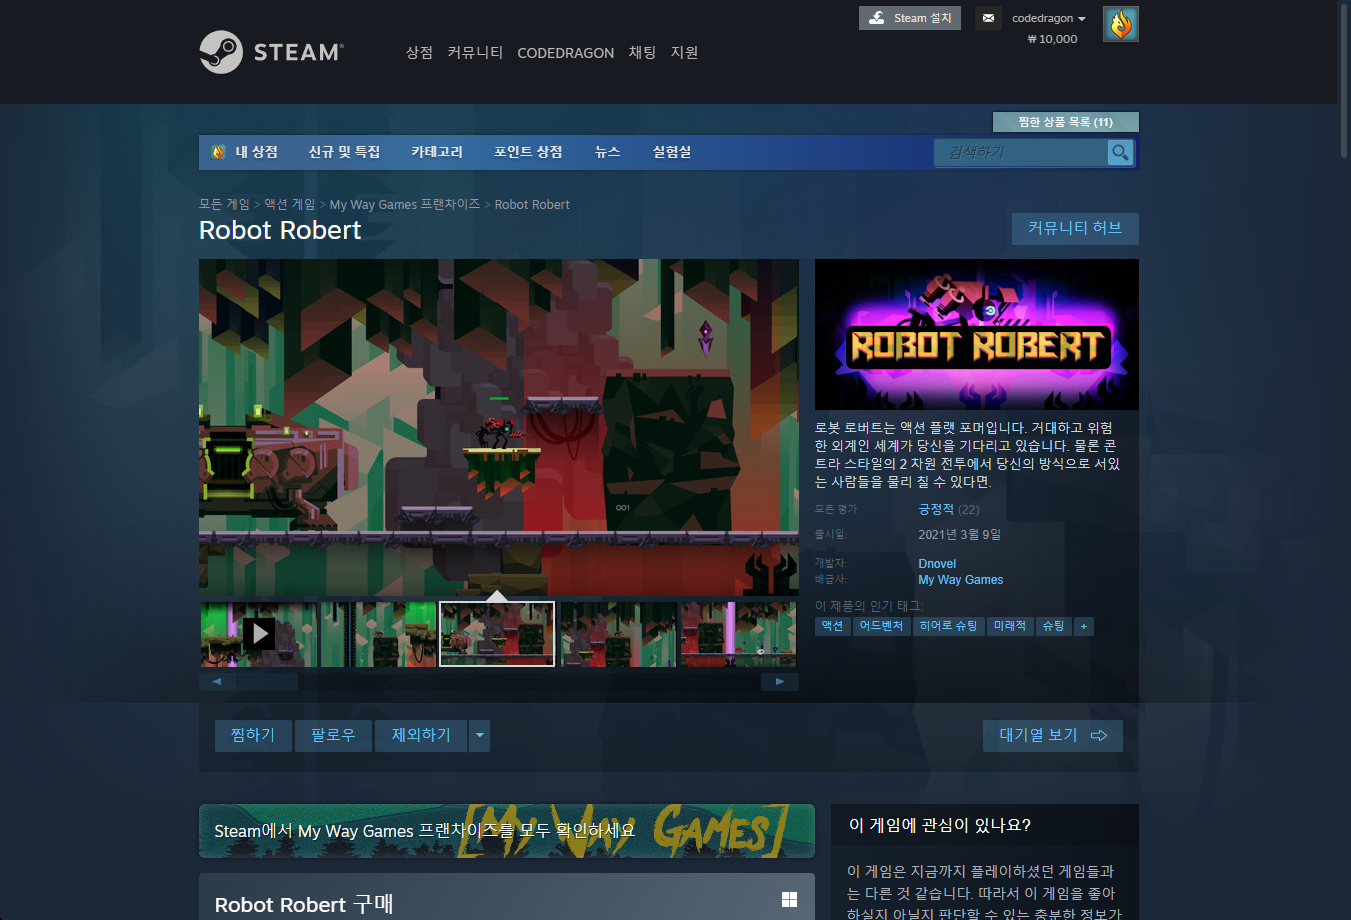The height and width of the screenshot is (920, 1351).
Task: Click the codedragon flame avatar
Action: click(1121, 24)
